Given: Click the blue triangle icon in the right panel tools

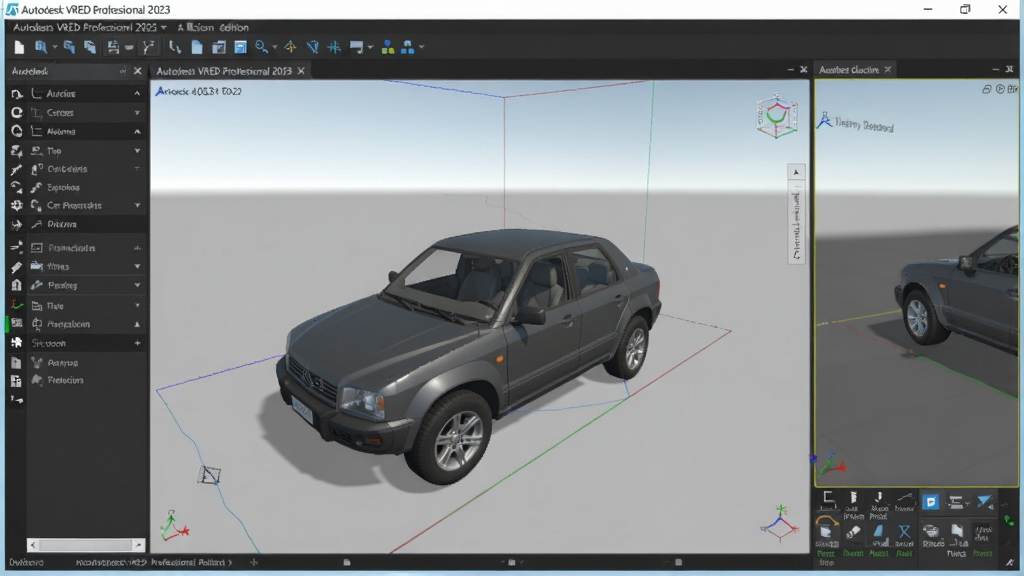Looking at the screenshot, I should 879,532.
